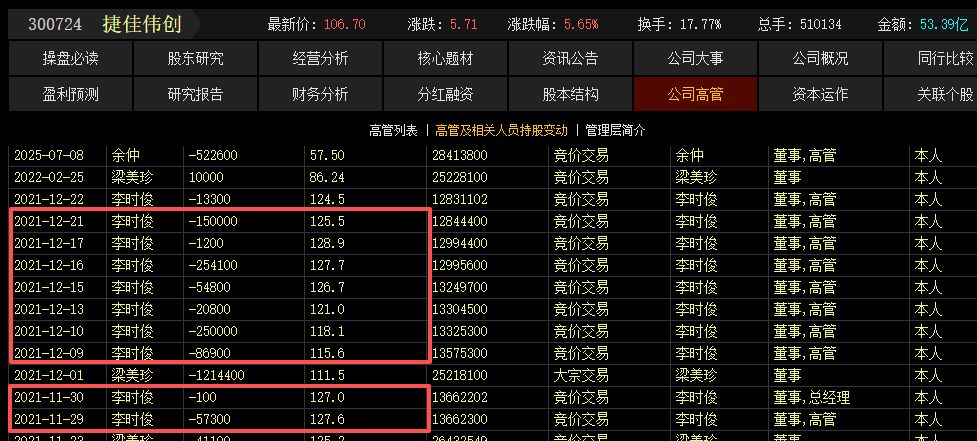Screen dimensions: 977x441
Task: Open the 经营分析 tab
Action: coord(320,59)
